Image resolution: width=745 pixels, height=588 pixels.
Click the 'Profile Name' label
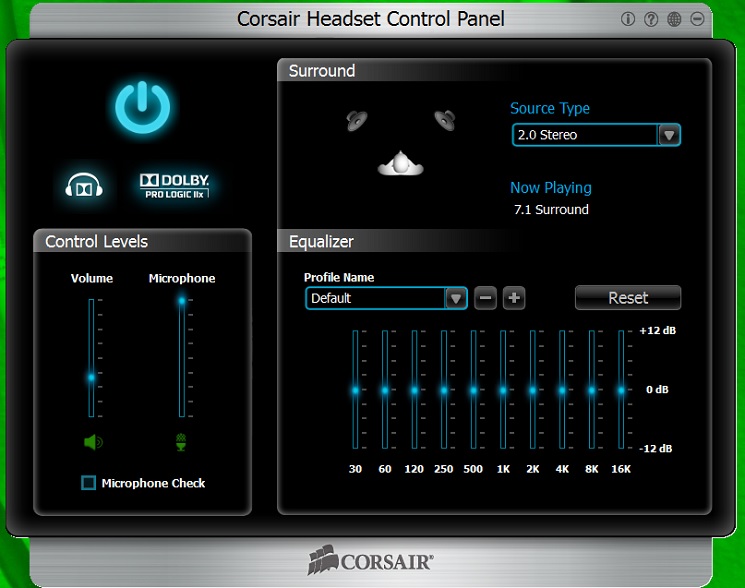[x=339, y=277]
